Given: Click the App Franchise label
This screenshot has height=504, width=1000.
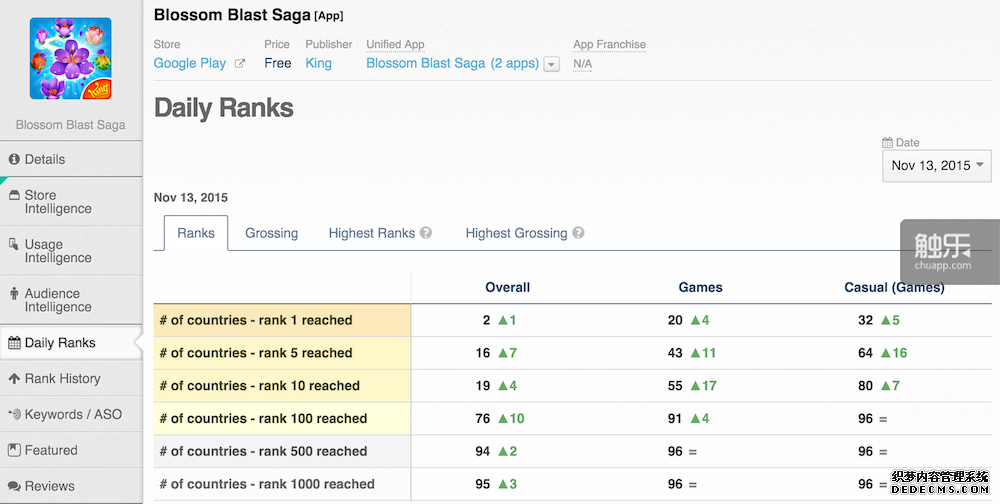Looking at the screenshot, I should point(609,44).
